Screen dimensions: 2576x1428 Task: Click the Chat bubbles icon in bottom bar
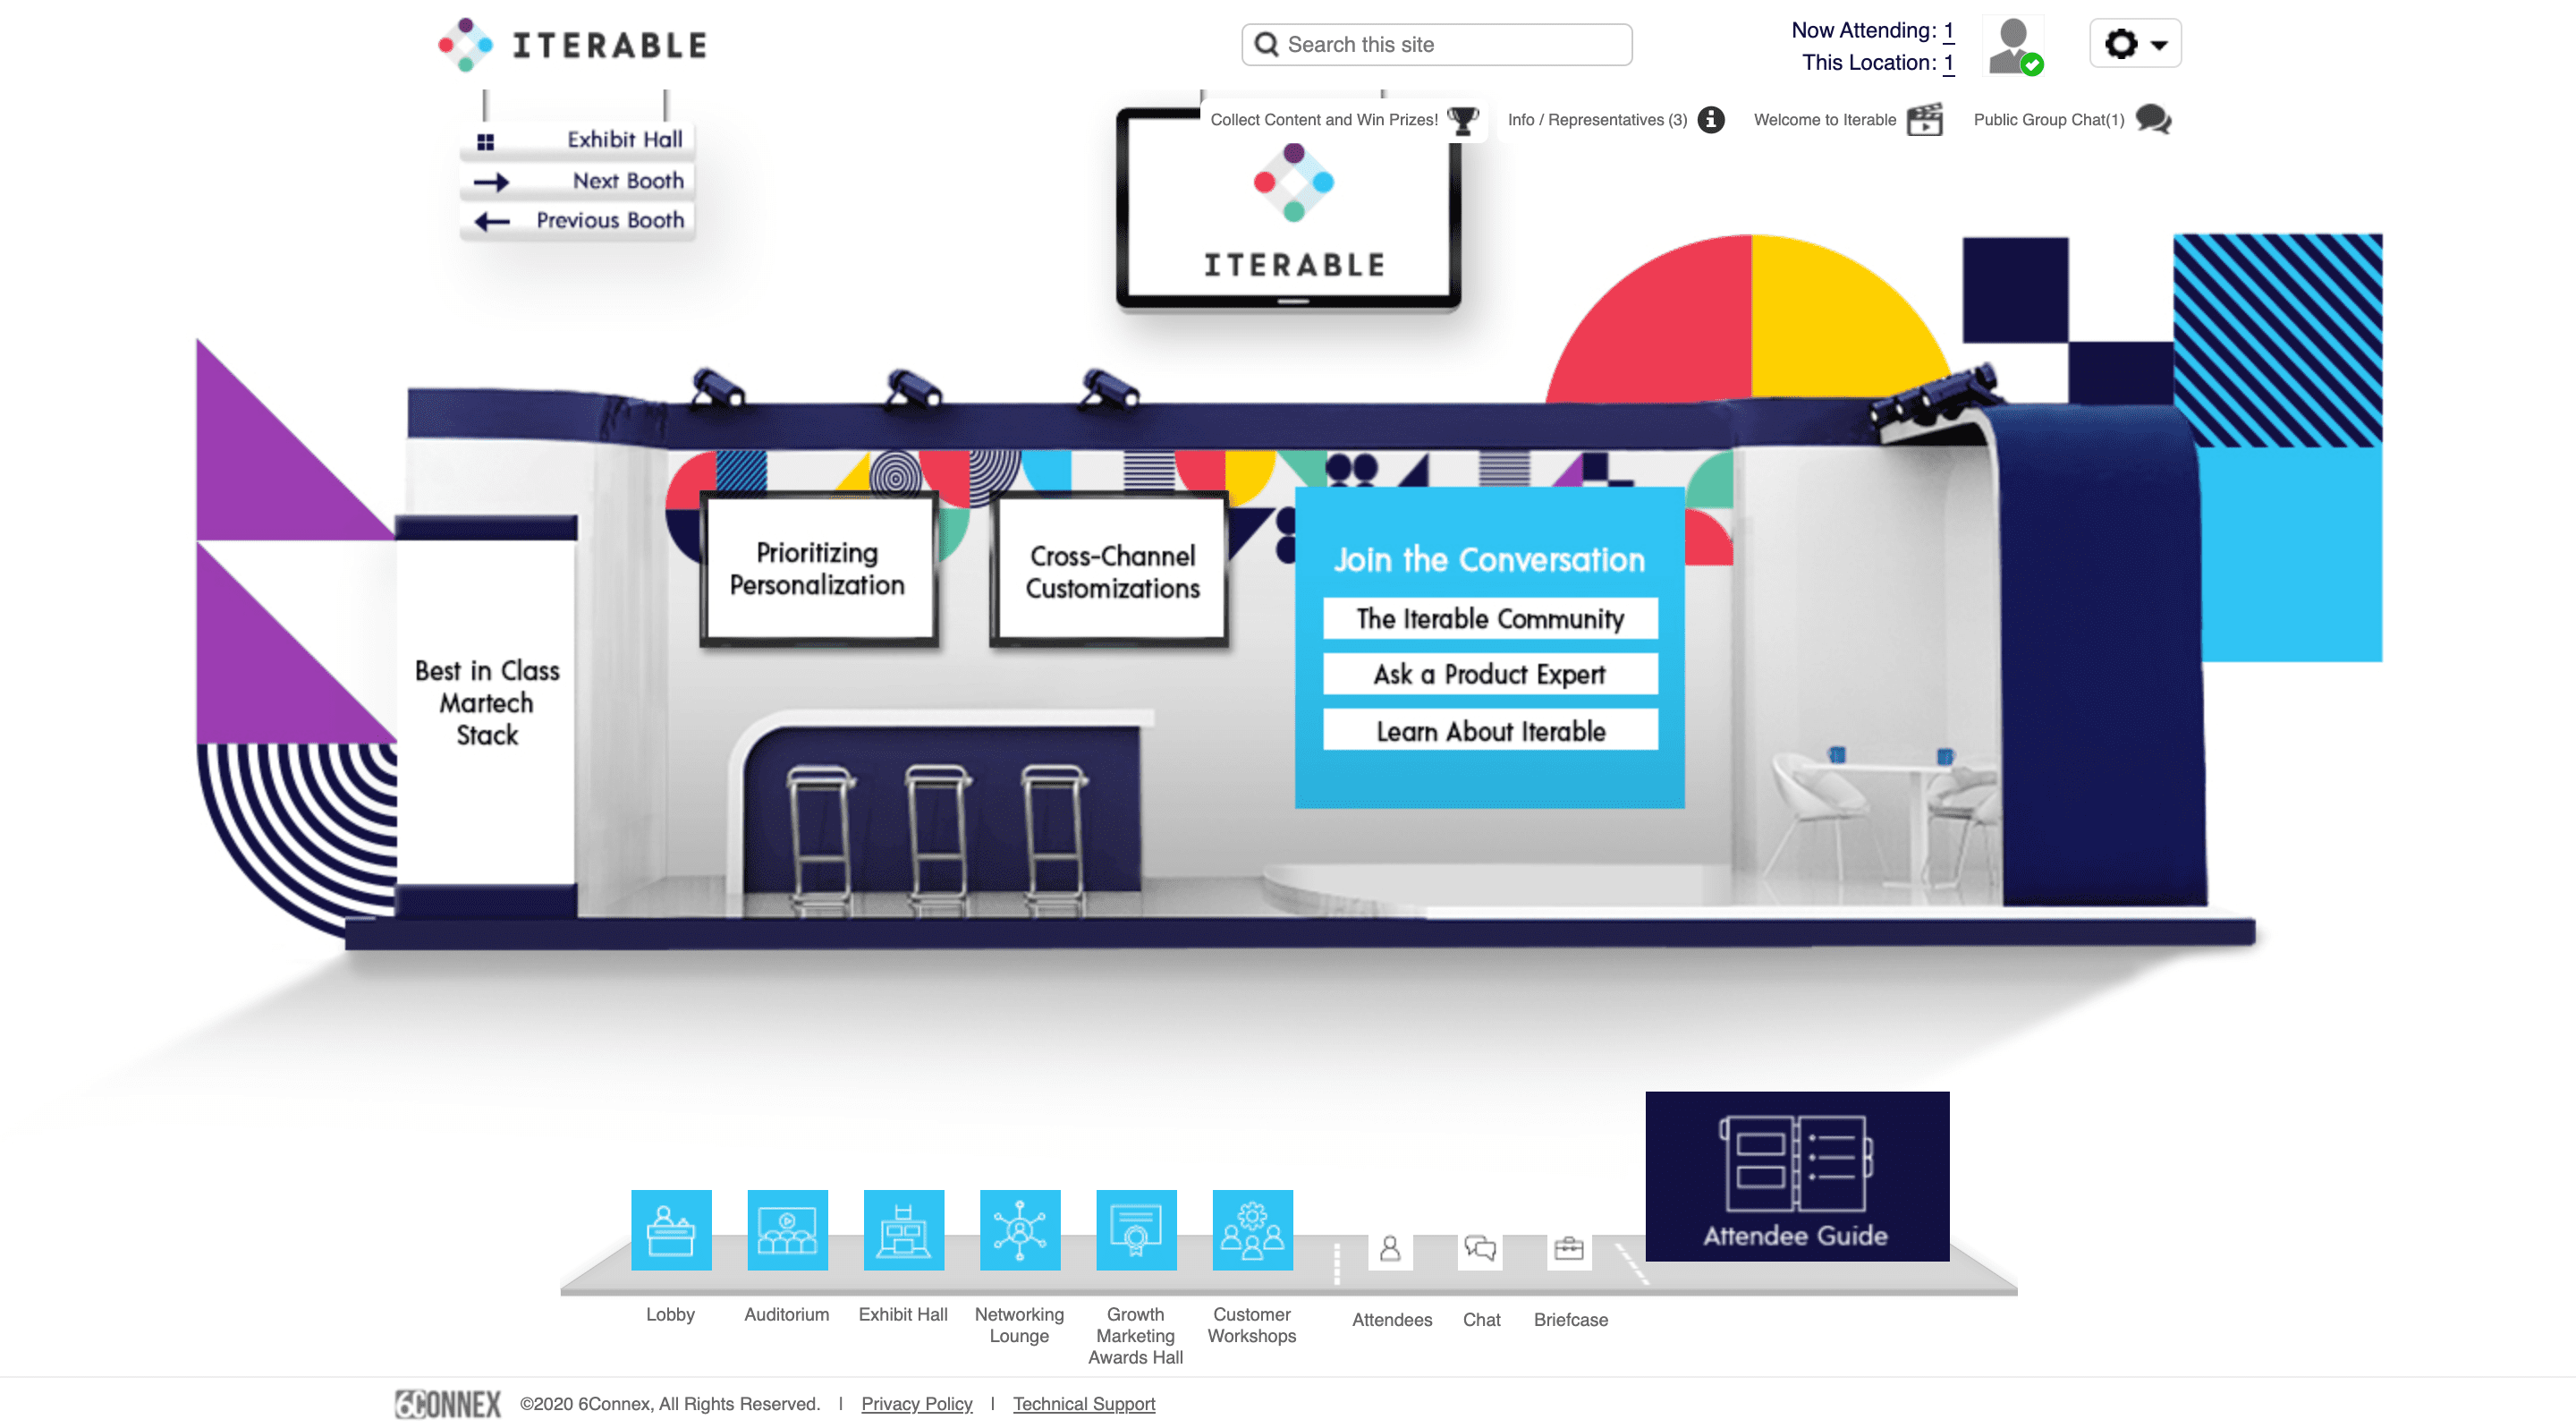pos(1480,1249)
